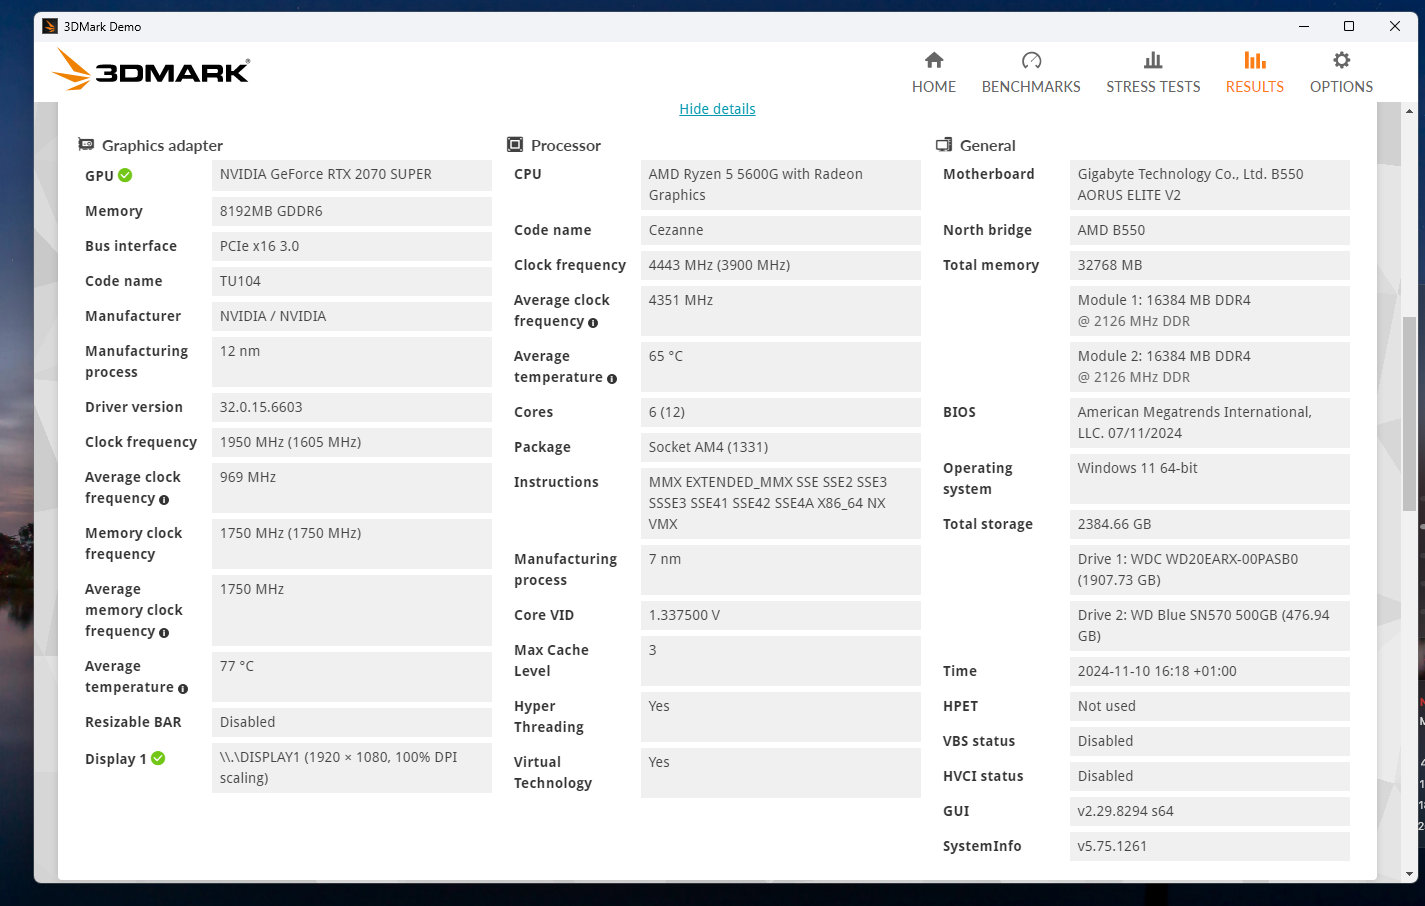This screenshot has height=906, width=1425.
Task: Click the Module 2 memory entry
Action: [1210, 367]
